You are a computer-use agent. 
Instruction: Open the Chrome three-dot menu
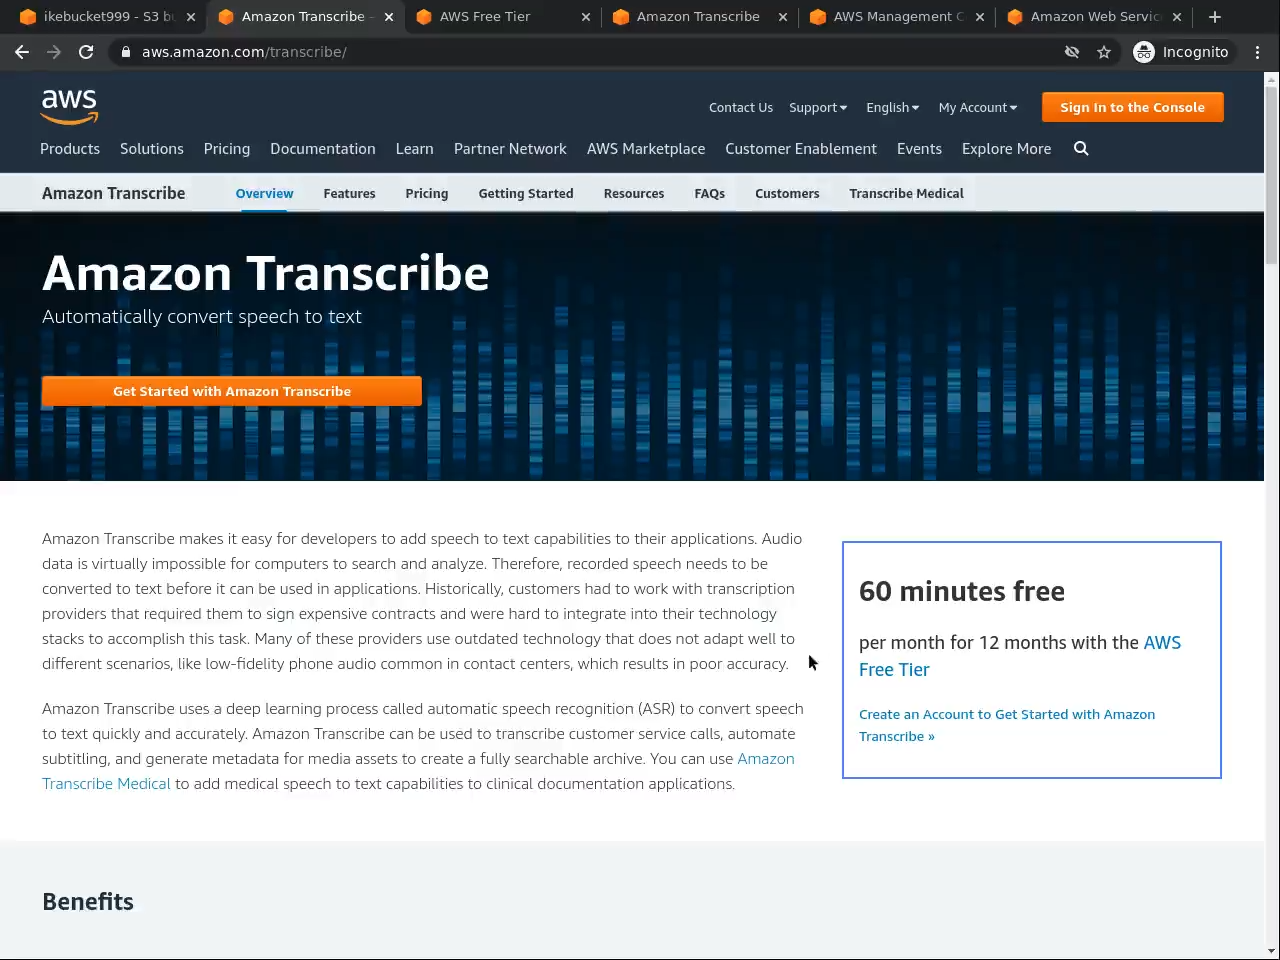1258,52
